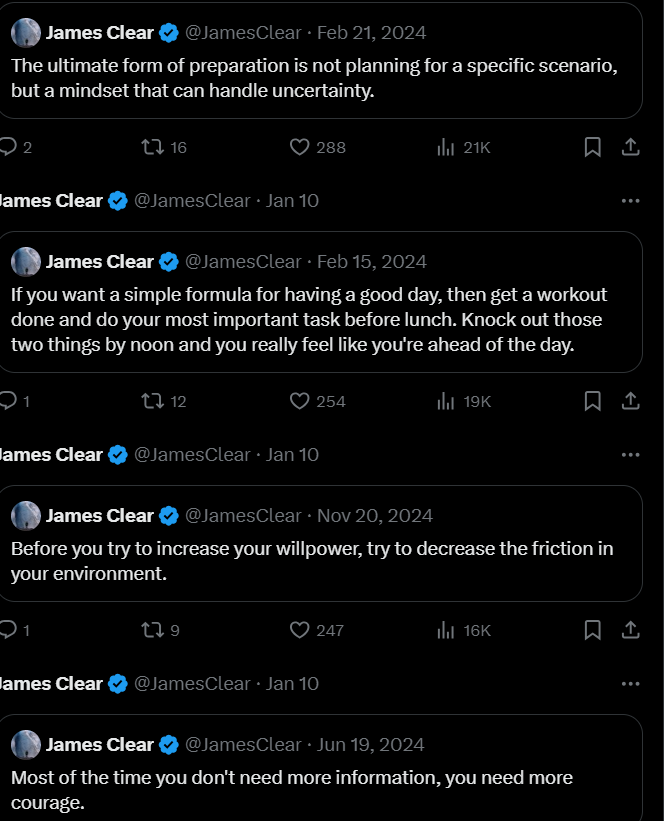Expand more options above Jun 19 tweet

pos(630,683)
